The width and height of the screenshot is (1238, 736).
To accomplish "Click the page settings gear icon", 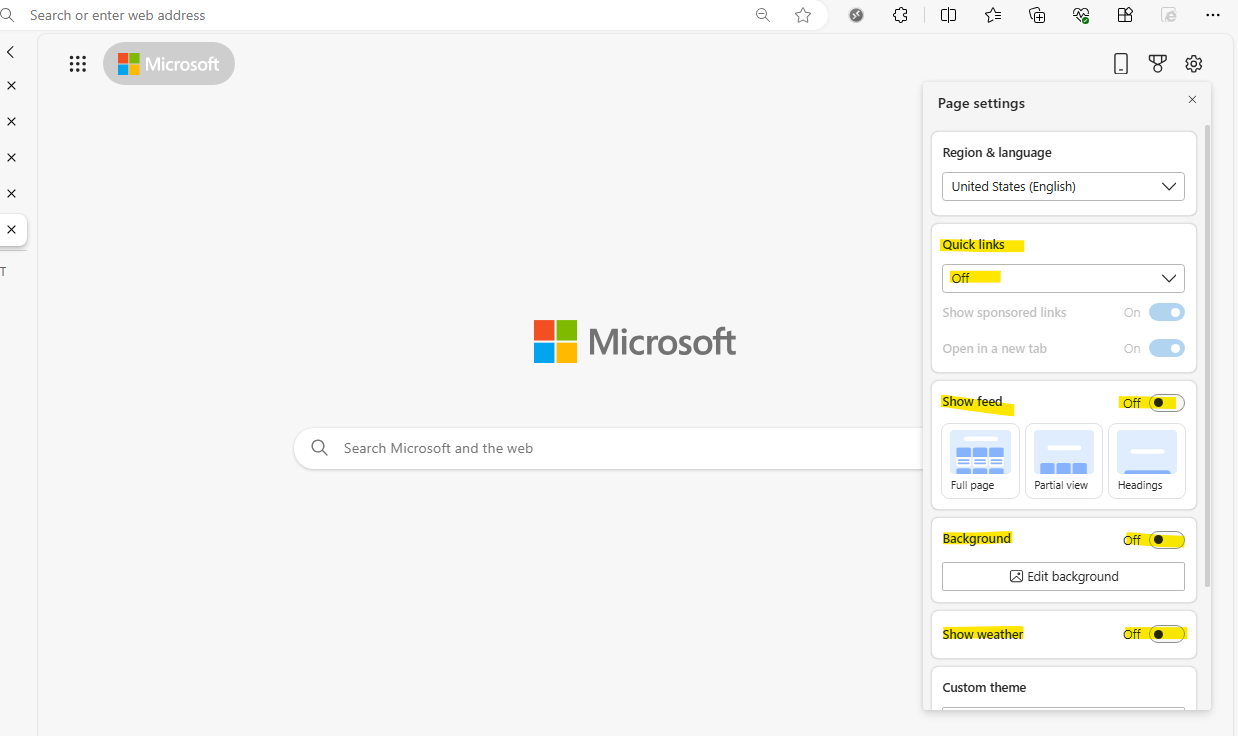I will click(x=1193, y=63).
